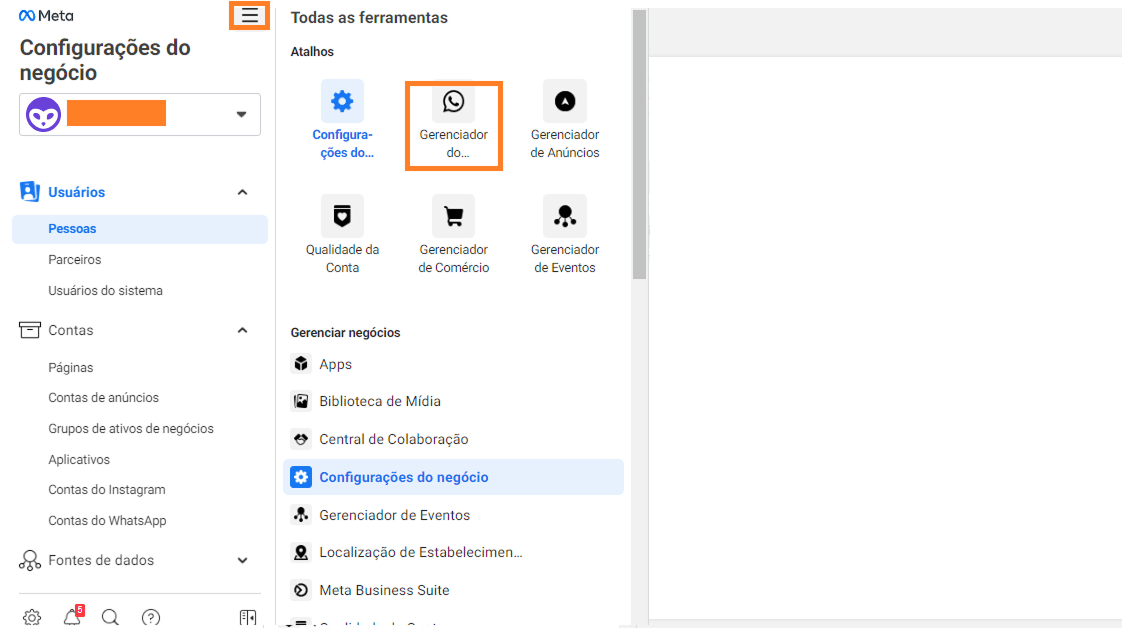
Task: Collapse the sidebar panel icon
Action: pyautogui.click(x=248, y=617)
